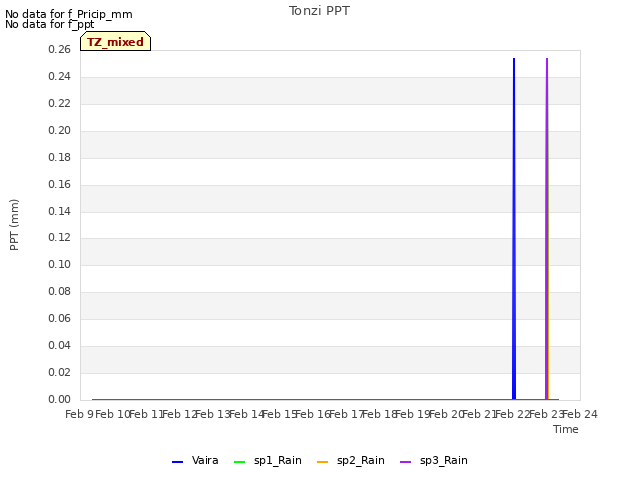The image size is (640, 480).
Task: Click the 0.08 y-axis tick label
Action: click(59, 291)
